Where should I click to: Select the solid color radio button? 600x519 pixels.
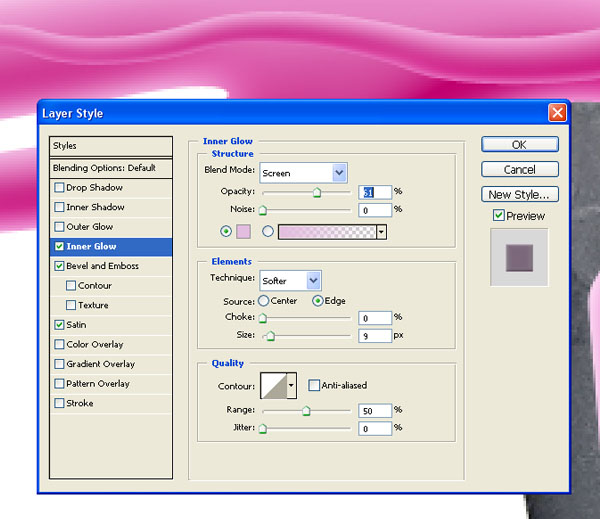pyautogui.click(x=226, y=231)
